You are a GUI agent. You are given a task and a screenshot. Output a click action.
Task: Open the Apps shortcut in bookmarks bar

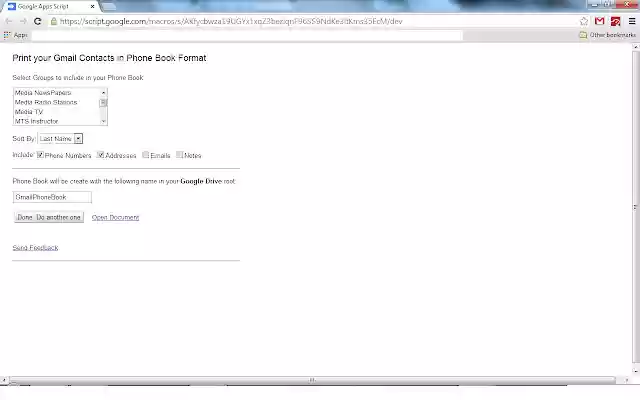click(x=16, y=35)
